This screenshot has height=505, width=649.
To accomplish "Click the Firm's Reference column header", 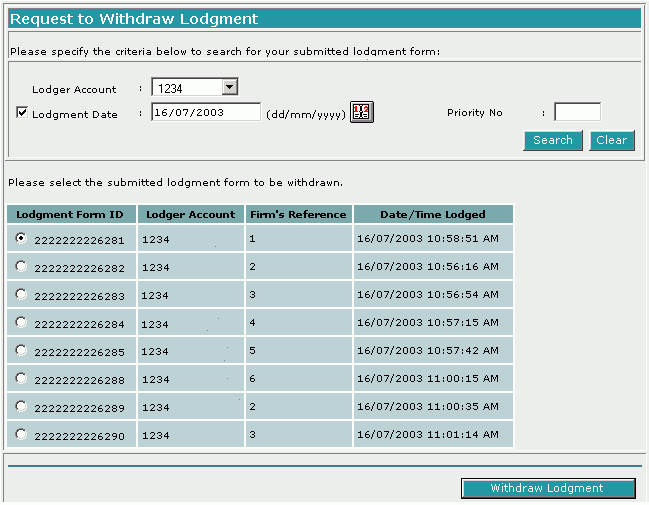I will pos(297,214).
